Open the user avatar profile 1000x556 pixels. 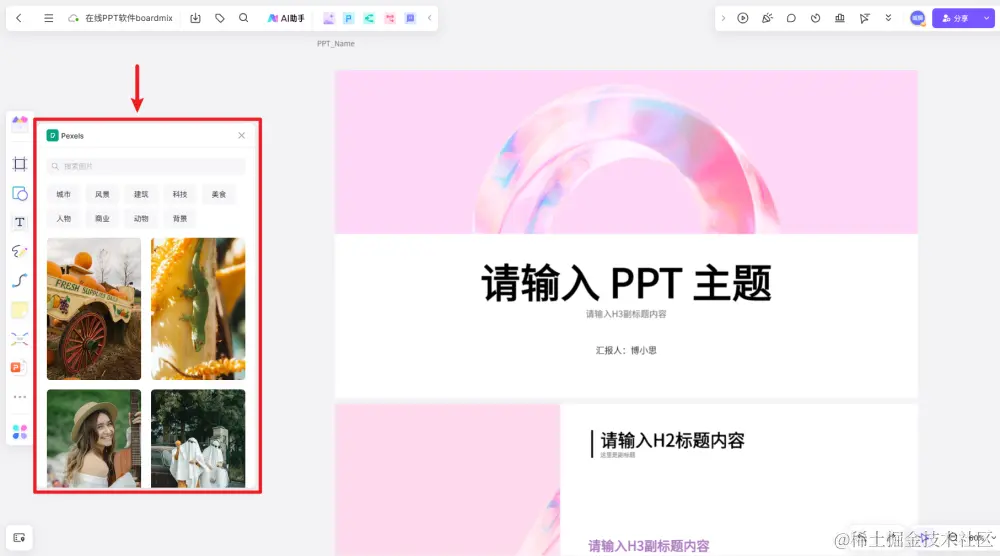tap(918, 18)
